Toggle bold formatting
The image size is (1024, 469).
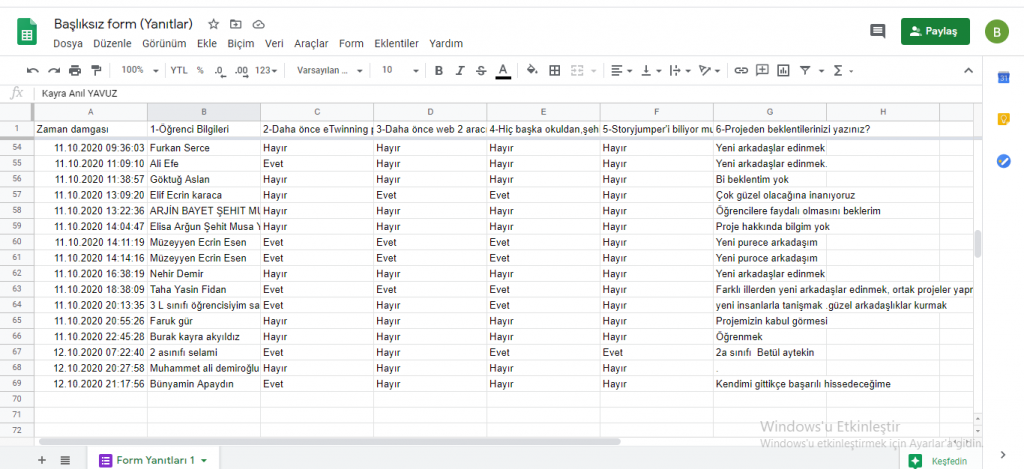click(438, 70)
